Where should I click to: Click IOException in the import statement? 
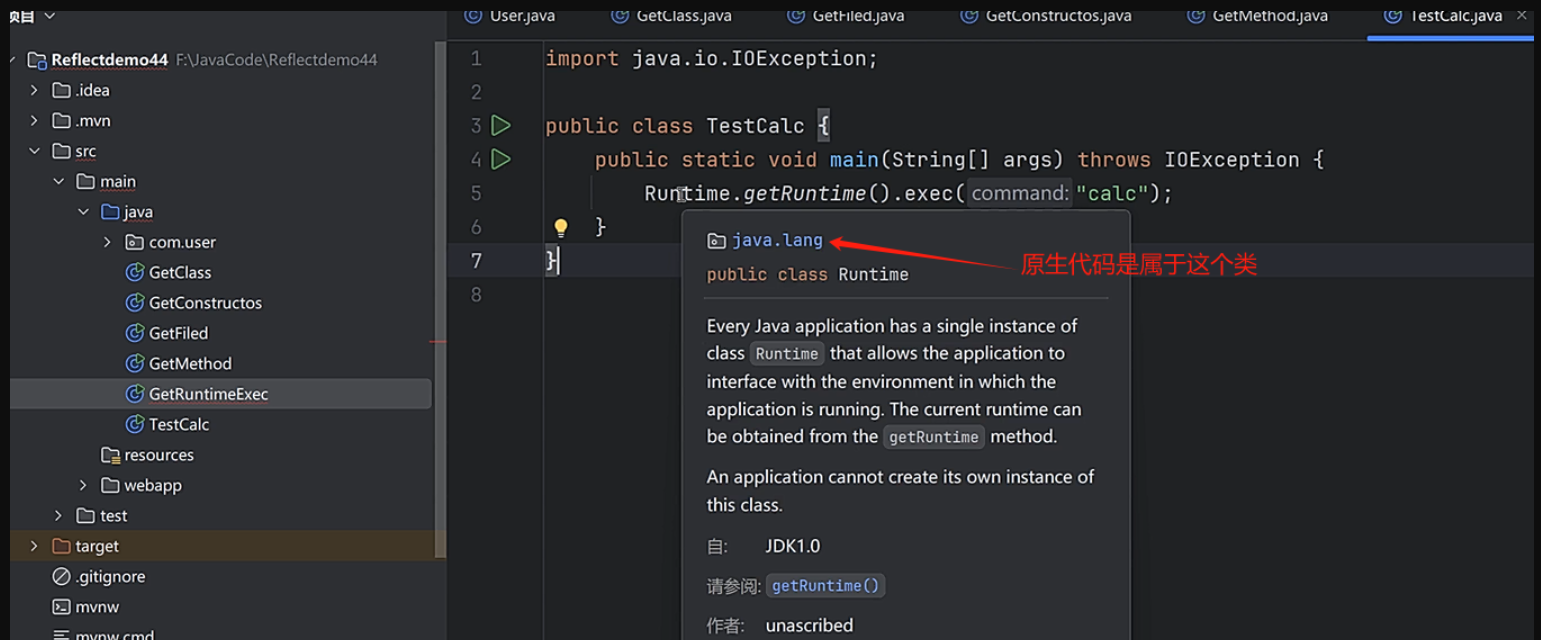click(798, 59)
